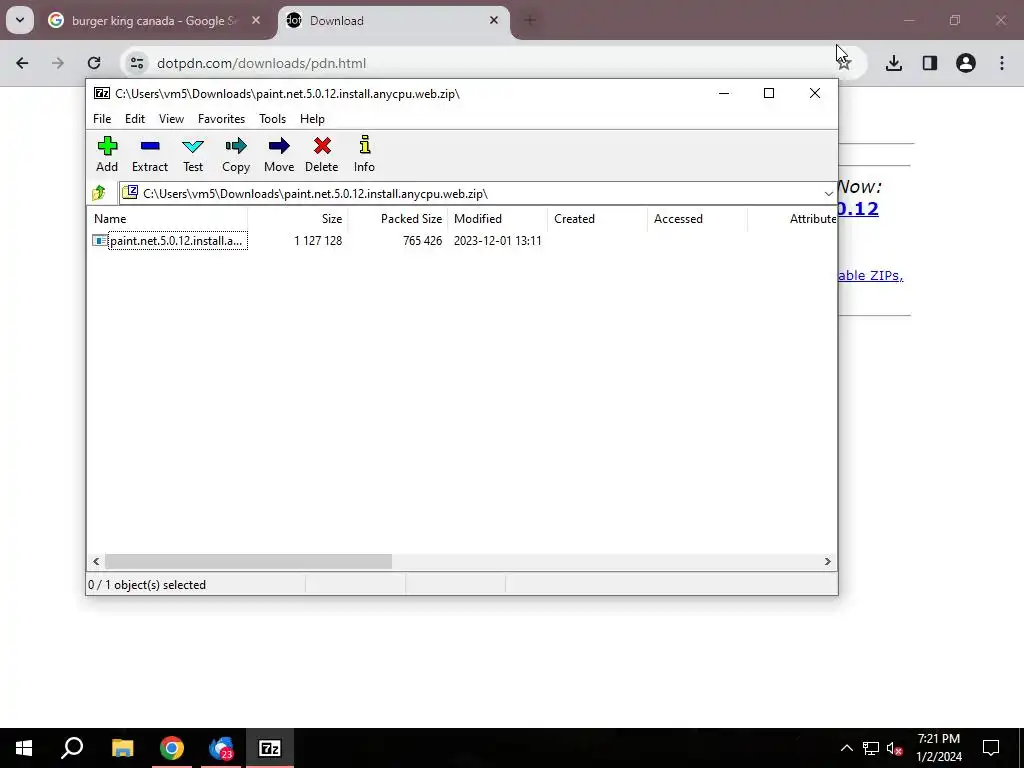Open the notification center icon
This screenshot has width=1024, height=768.
pos(991,748)
